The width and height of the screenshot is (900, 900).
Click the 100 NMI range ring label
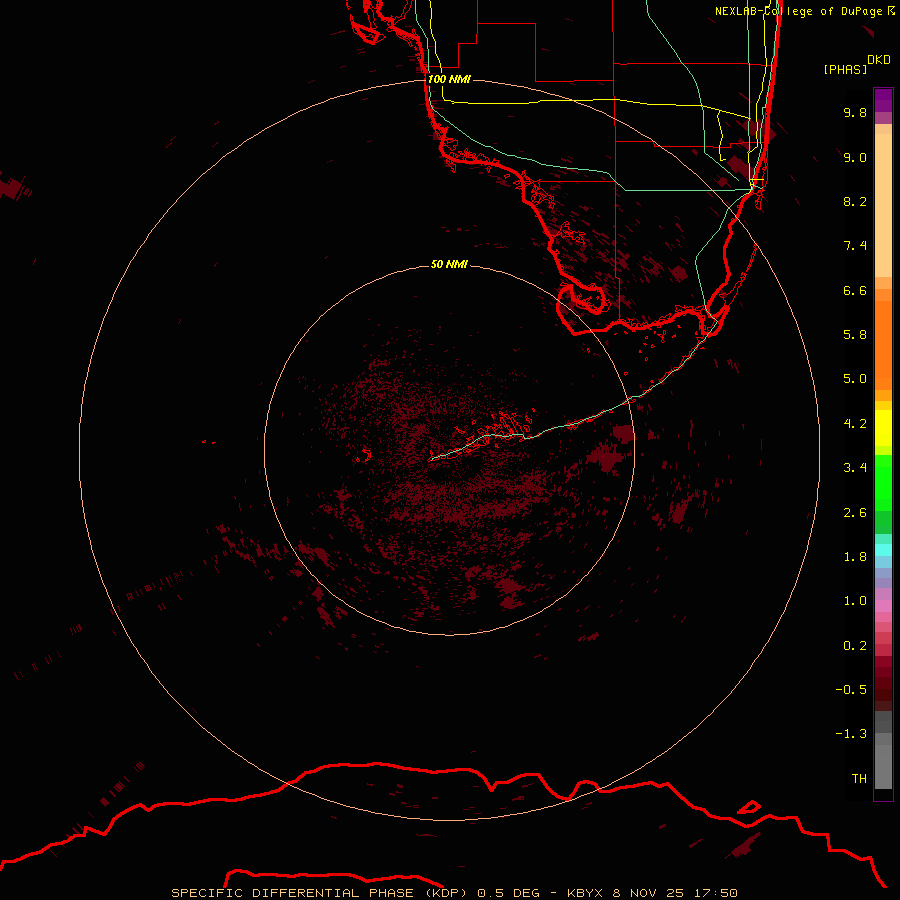[x=449, y=79]
